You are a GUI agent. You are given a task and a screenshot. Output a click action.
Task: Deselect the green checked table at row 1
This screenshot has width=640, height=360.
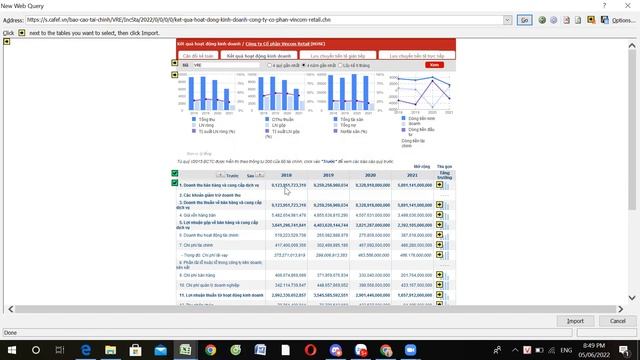tap(174, 183)
